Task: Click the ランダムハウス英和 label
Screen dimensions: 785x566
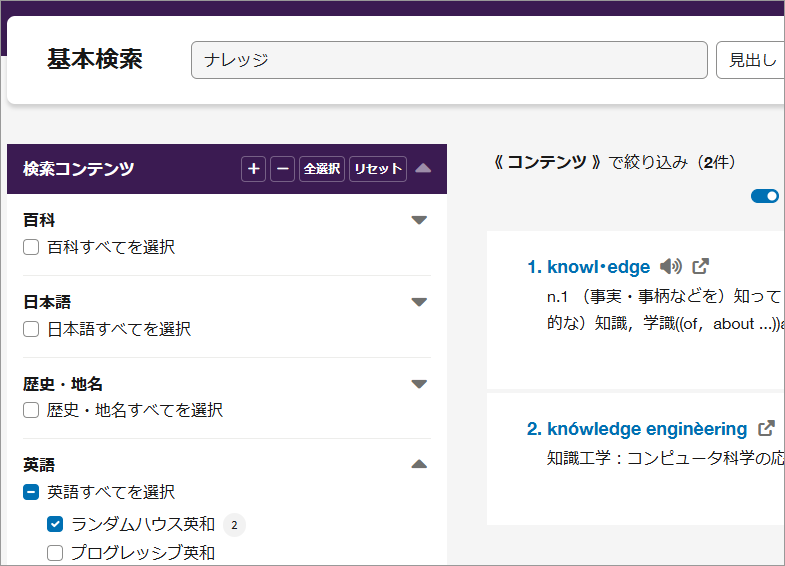Action: pyautogui.click(x=143, y=524)
